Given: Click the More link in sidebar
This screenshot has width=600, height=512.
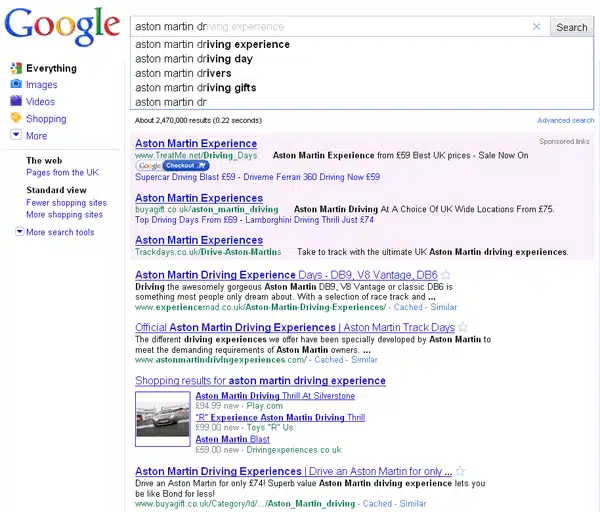Looking at the screenshot, I should pos(36,136).
